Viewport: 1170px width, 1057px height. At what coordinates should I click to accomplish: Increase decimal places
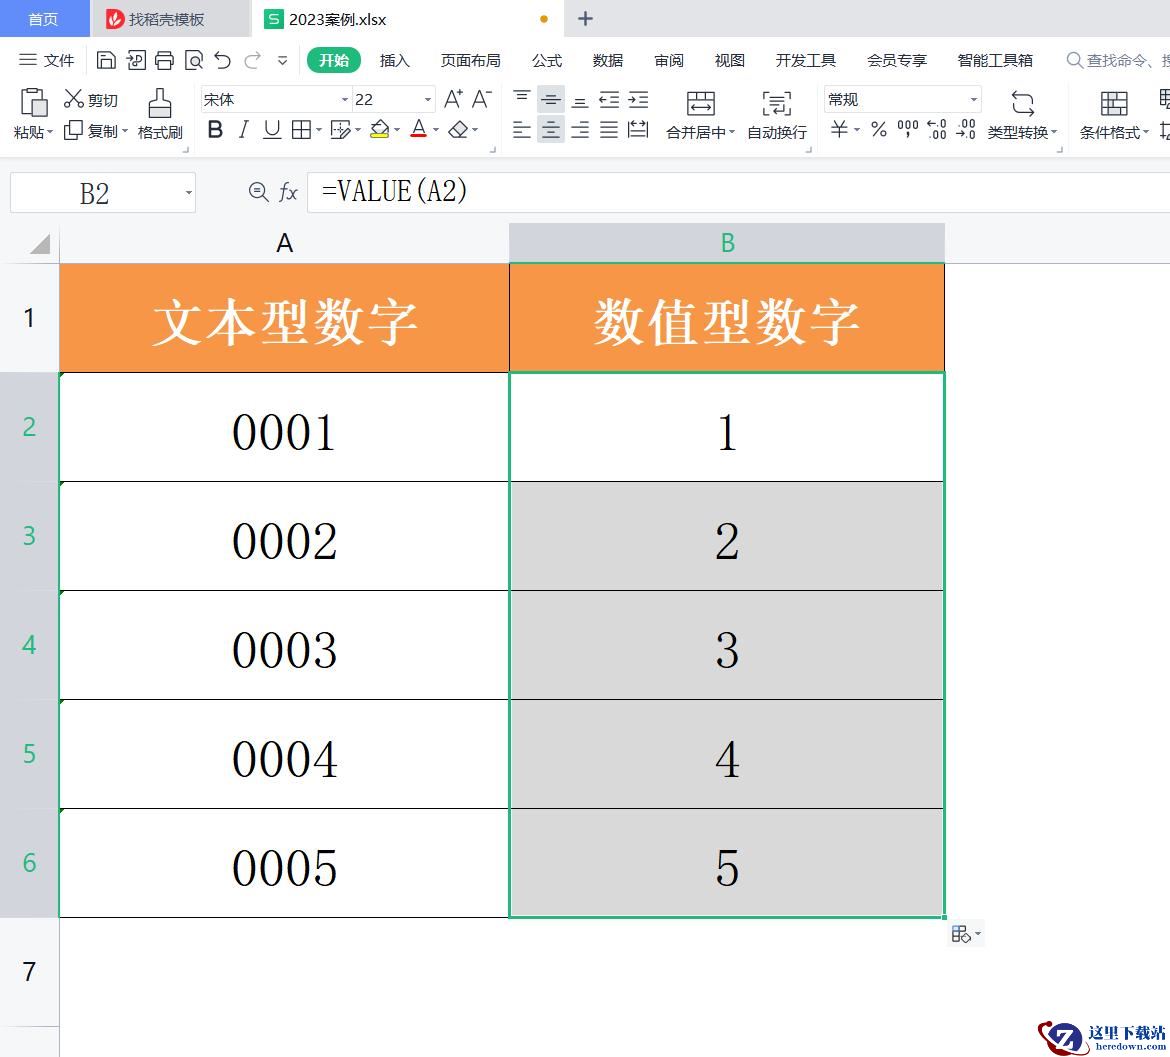(936, 130)
